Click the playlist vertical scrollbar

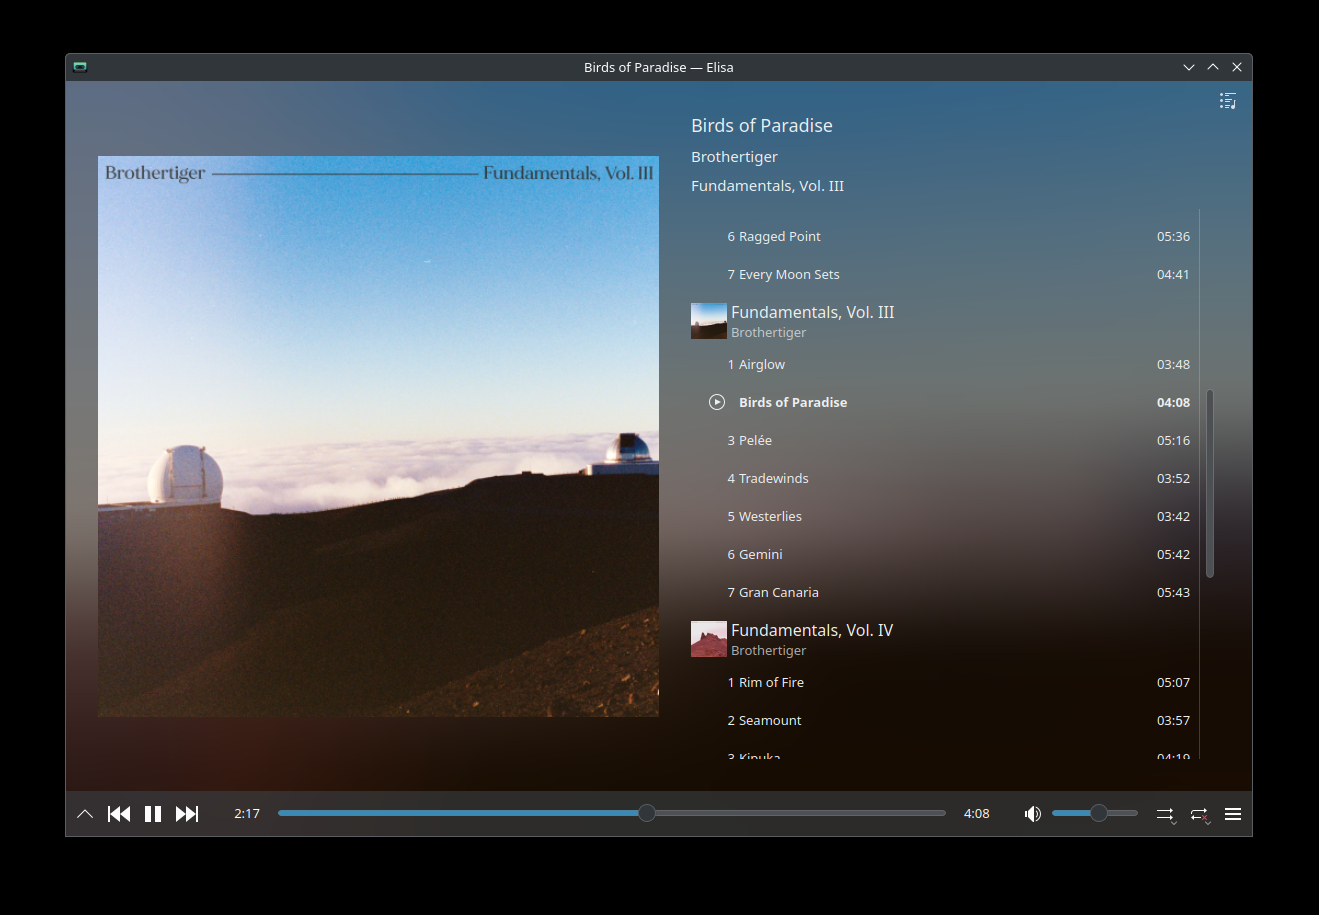point(1209,484)
